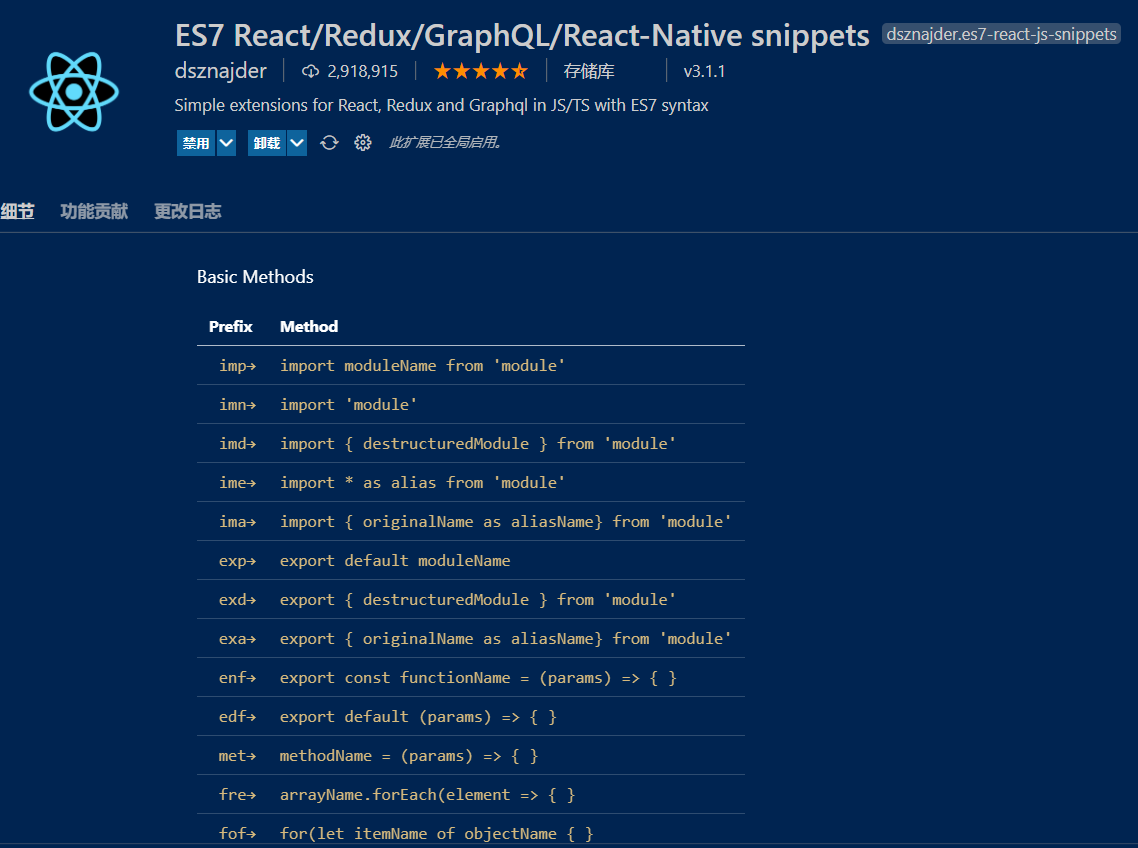Click the fof→ prefix cell
The width and height of the screenshot is (1138, 848).
[238, 833]
